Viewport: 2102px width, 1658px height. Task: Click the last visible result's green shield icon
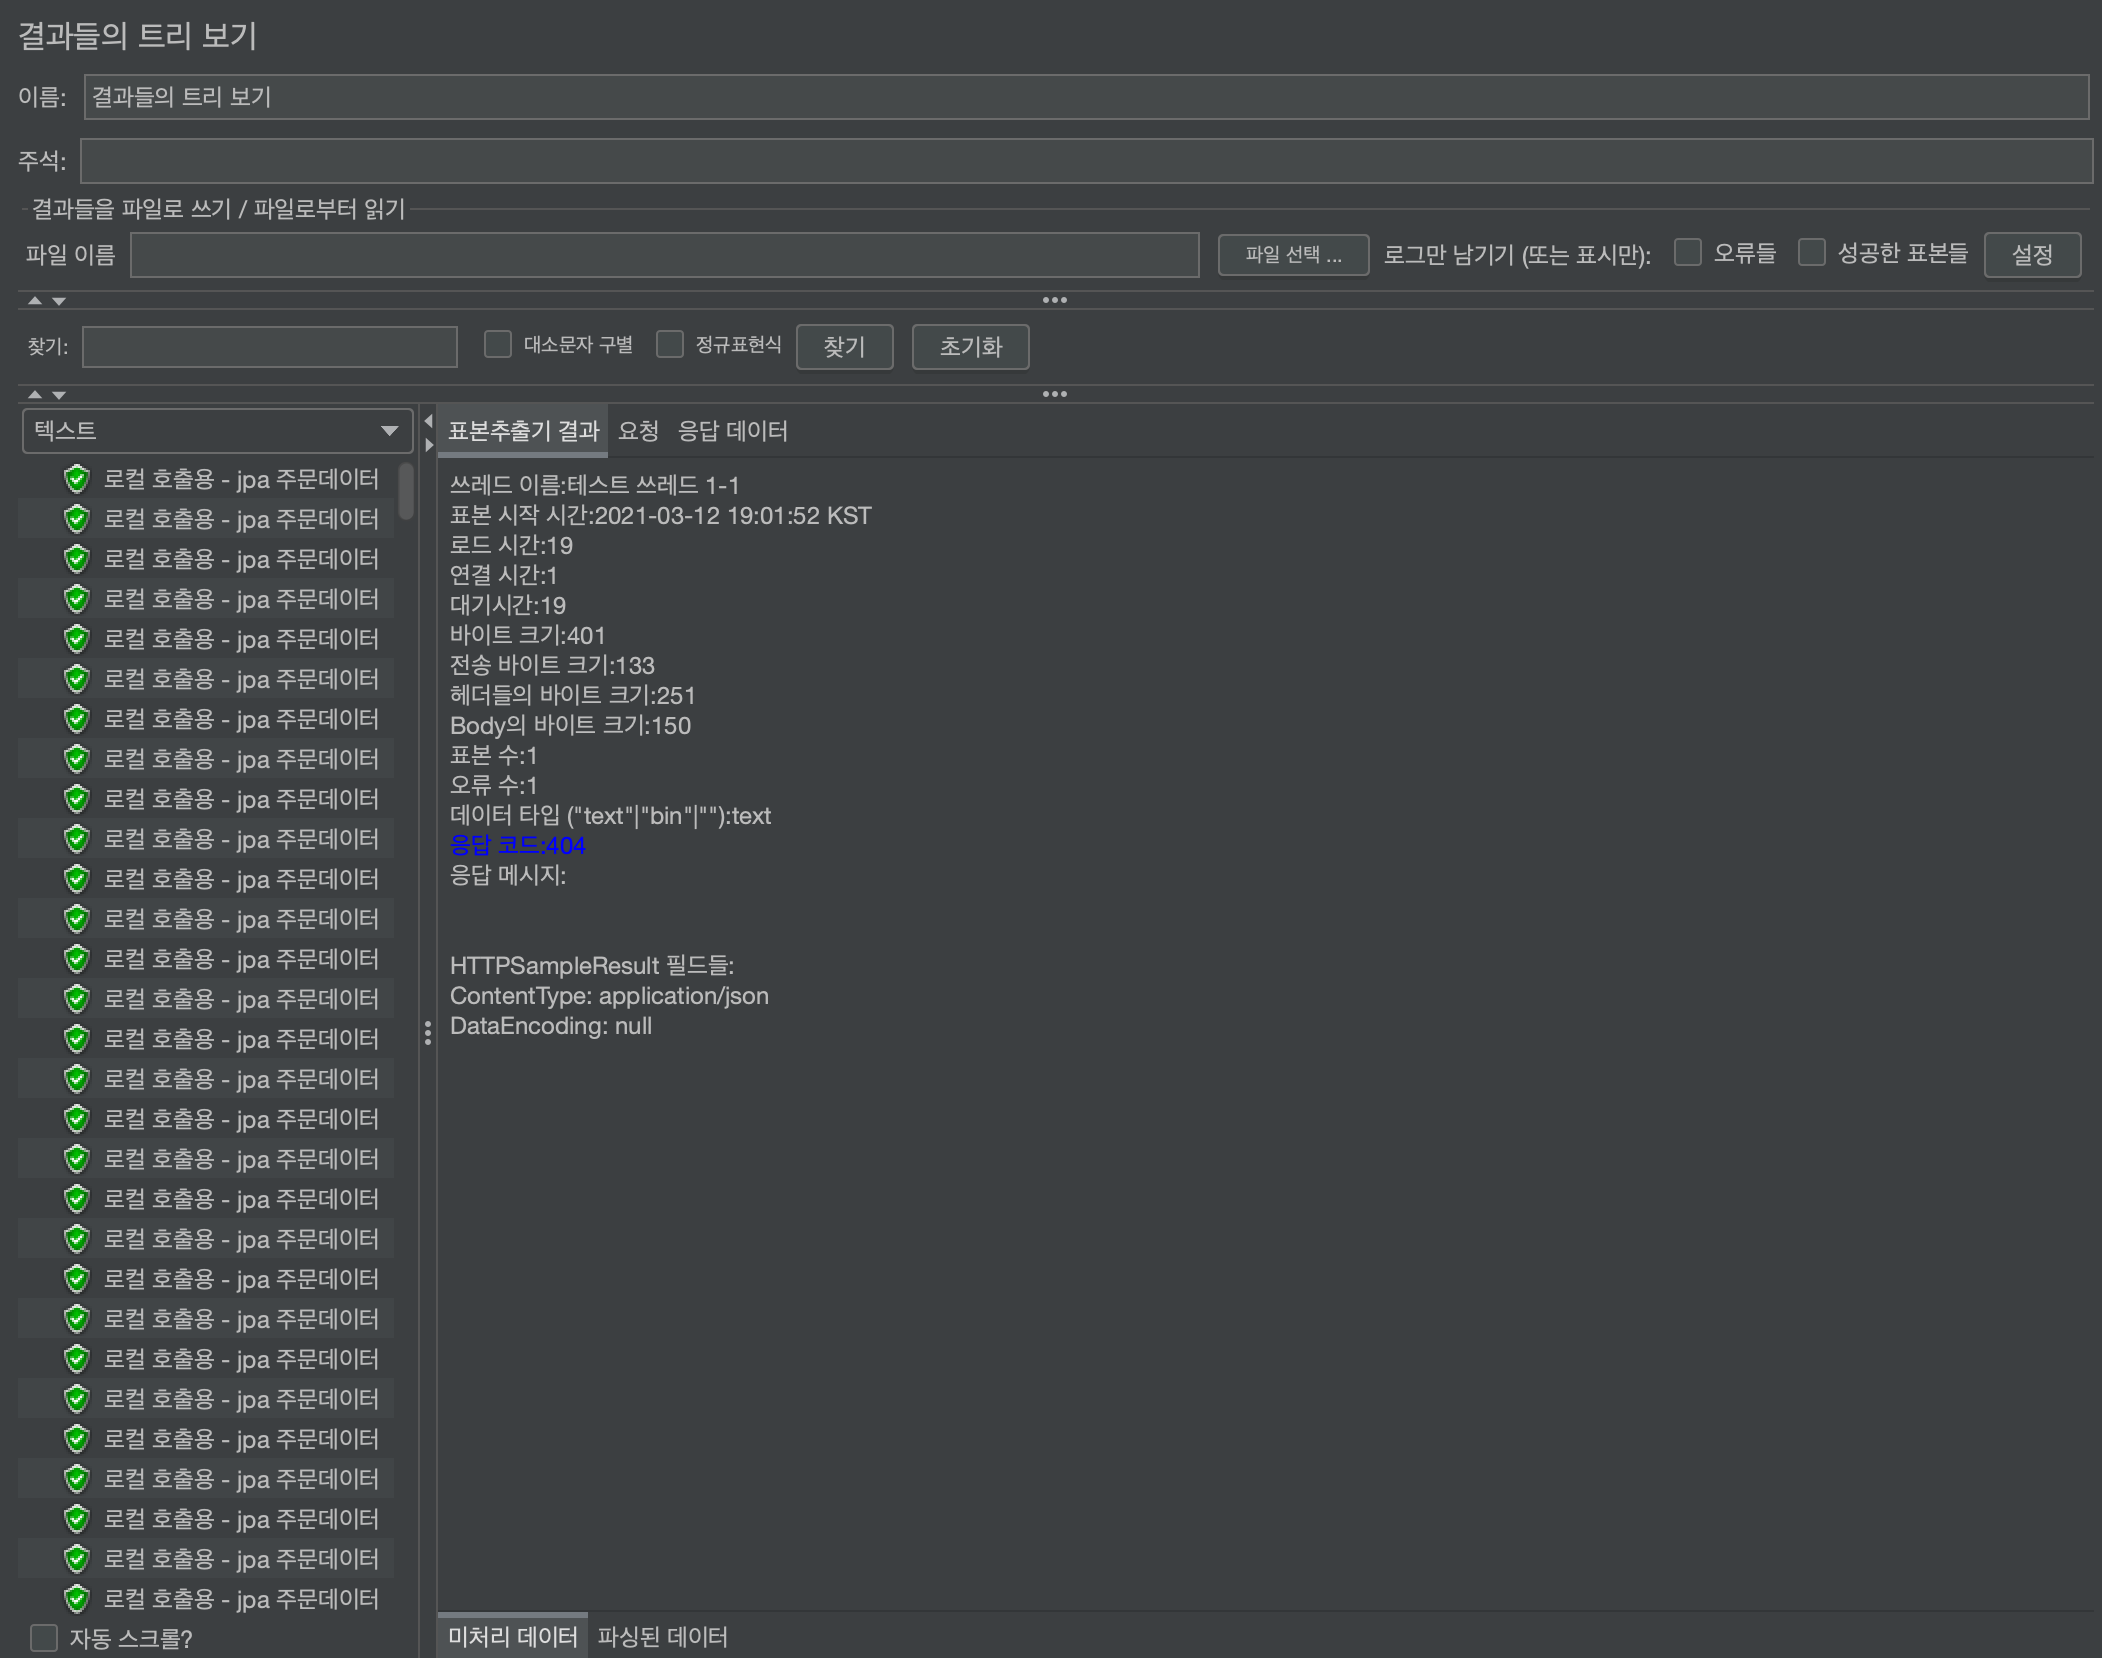click(77, 1599)
